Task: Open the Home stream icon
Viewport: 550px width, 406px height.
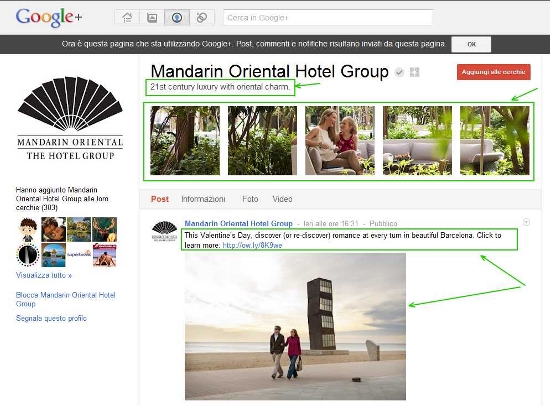Action: (x=127, y=18)
